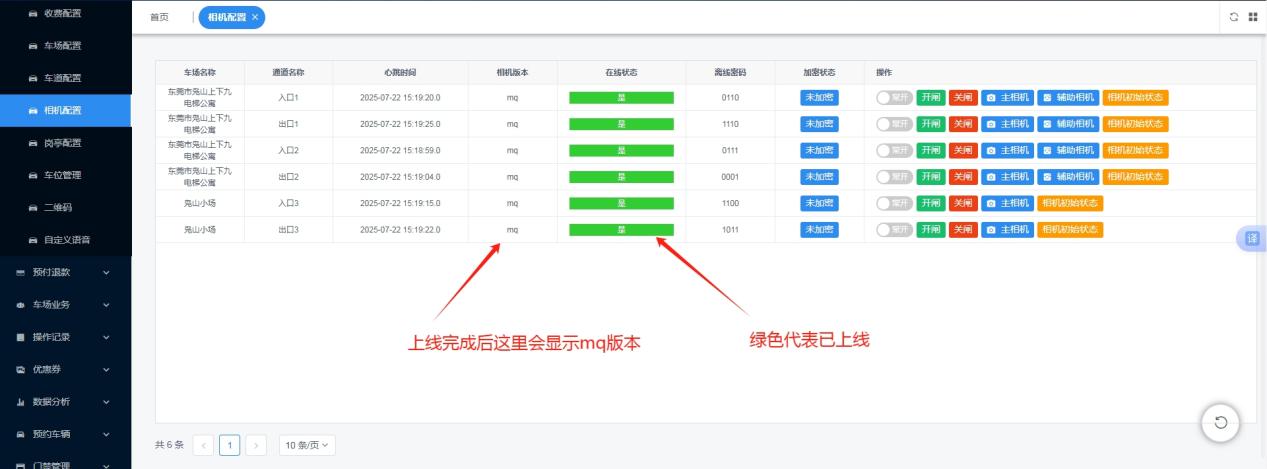Toggle the 常开 switch for 出口2
1267x469 pixels.
893,176
